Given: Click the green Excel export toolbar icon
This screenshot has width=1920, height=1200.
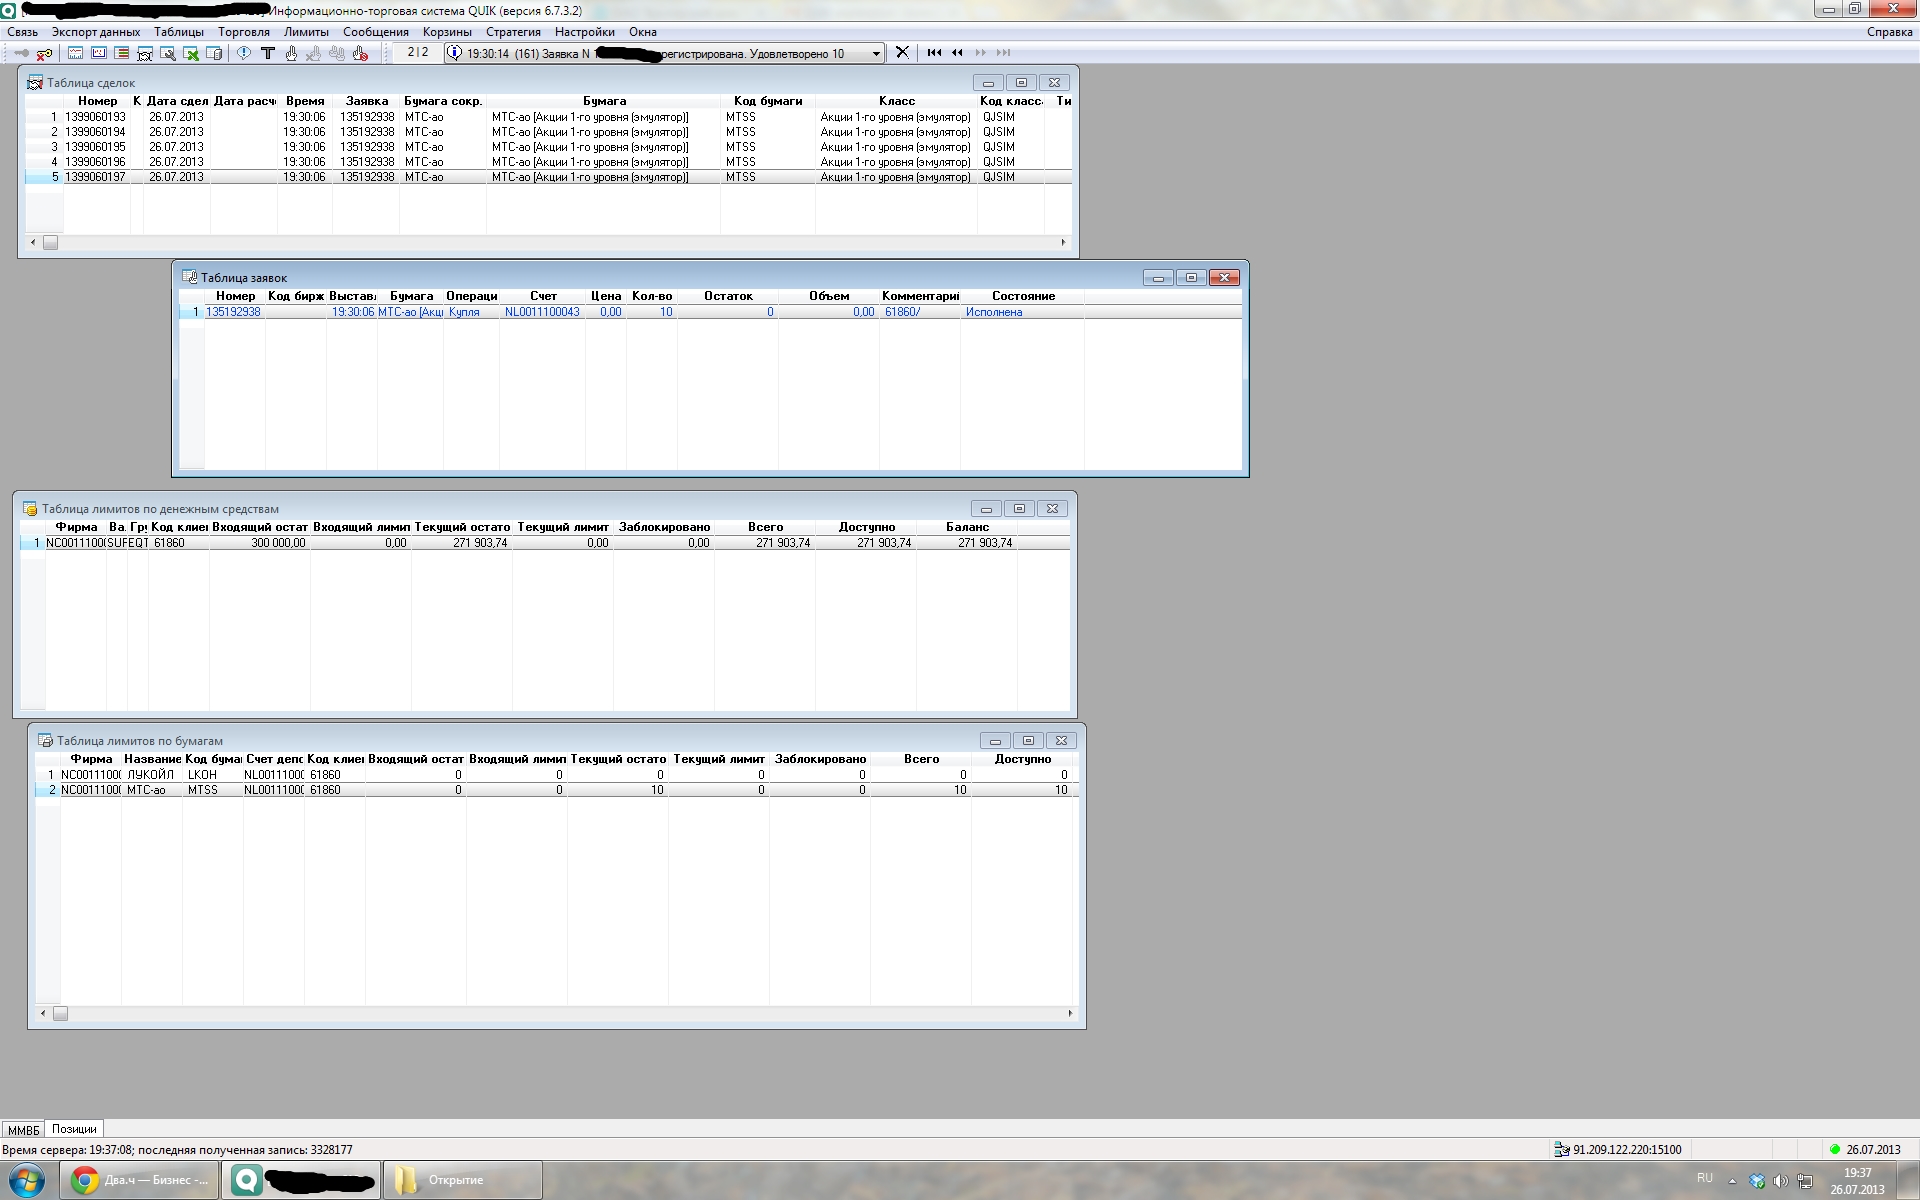Looking at the screenshot, I should pyautogui.click(x=190, y=53).
